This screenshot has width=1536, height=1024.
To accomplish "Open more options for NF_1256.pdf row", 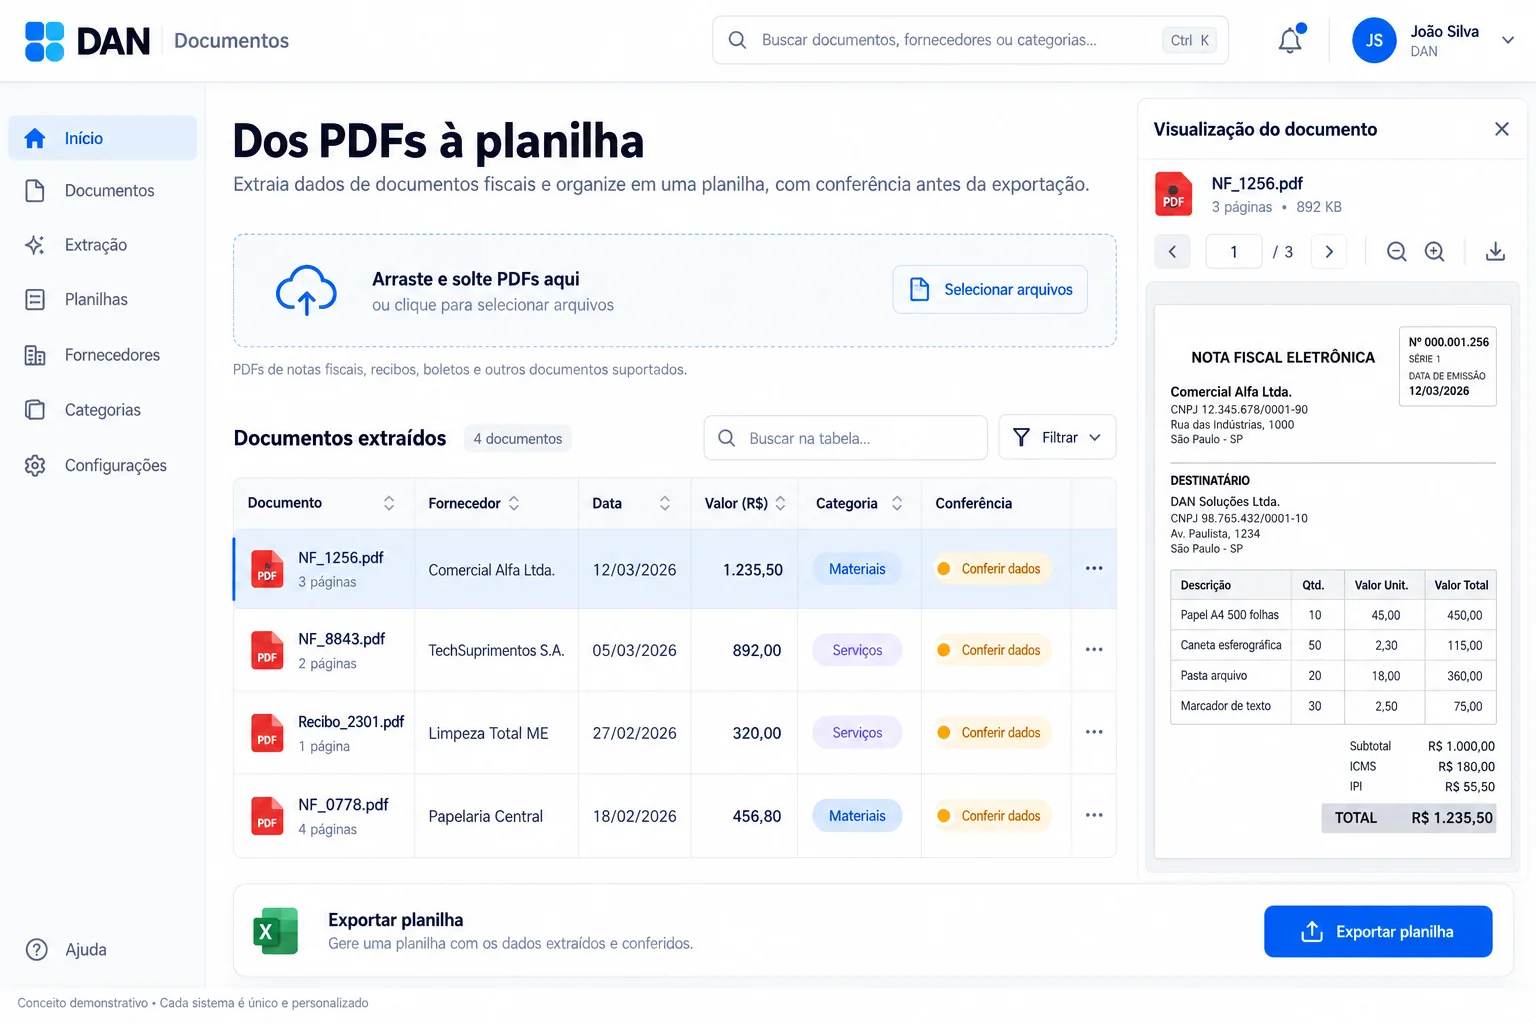I will pos(1094,568).
